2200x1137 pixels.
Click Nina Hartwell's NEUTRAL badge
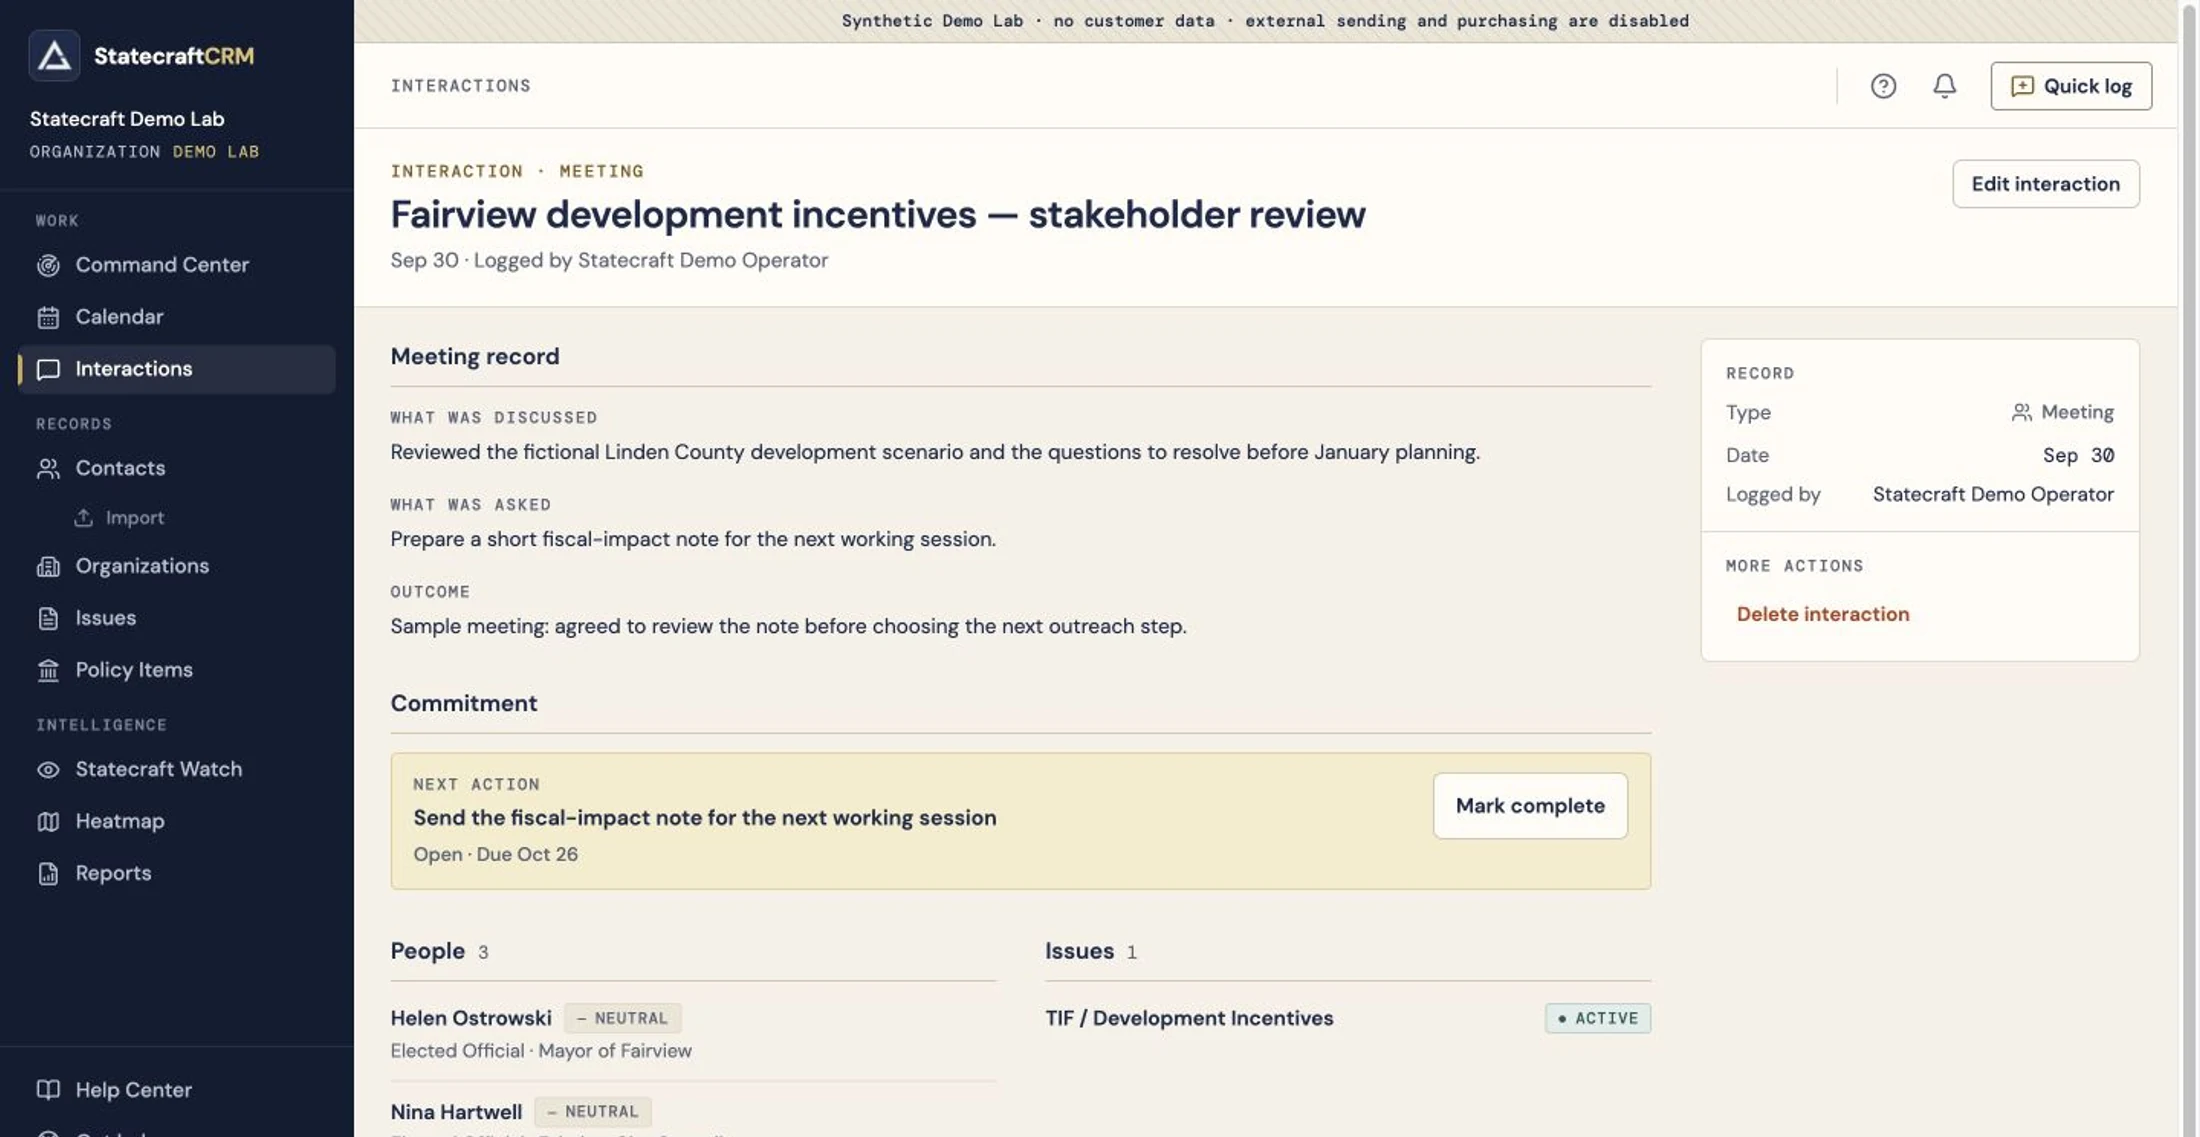click(x=592, y=1112)
